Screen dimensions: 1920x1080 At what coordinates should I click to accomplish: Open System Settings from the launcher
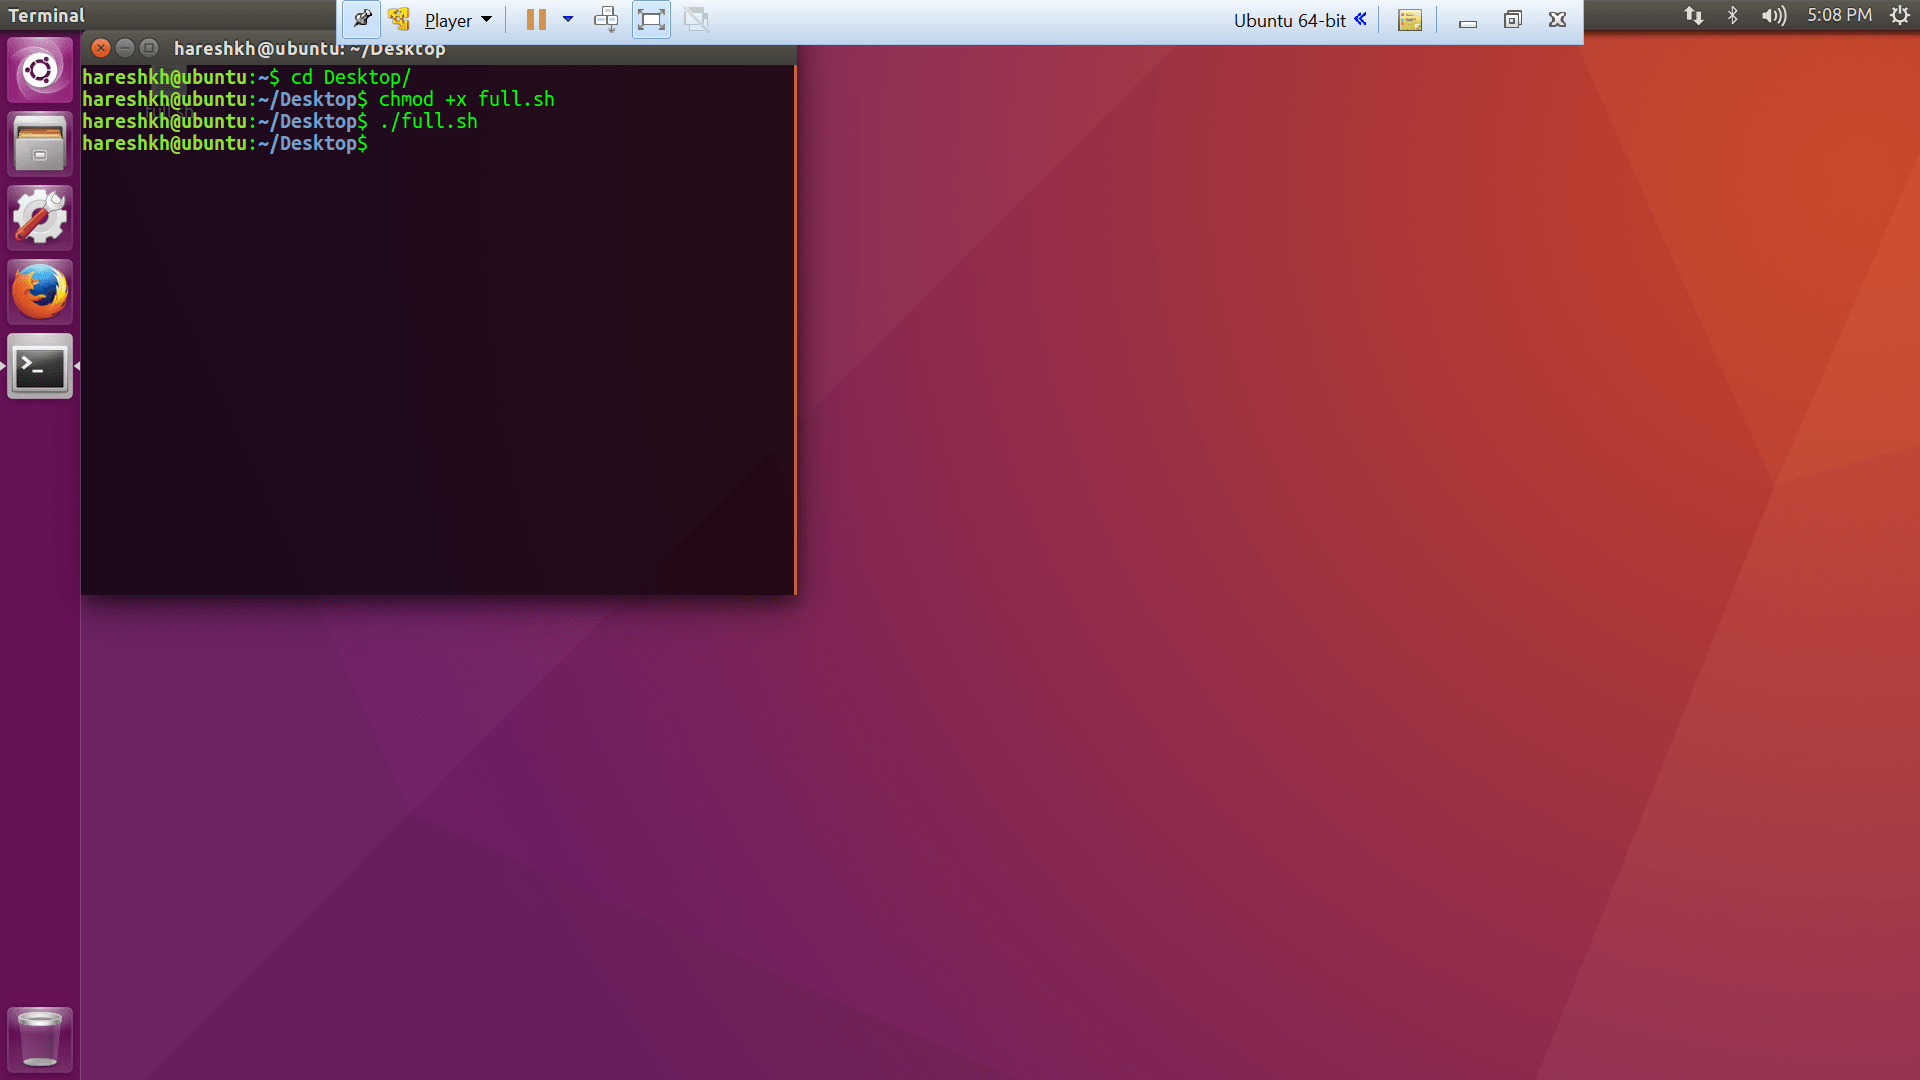[x=40, y=217]
